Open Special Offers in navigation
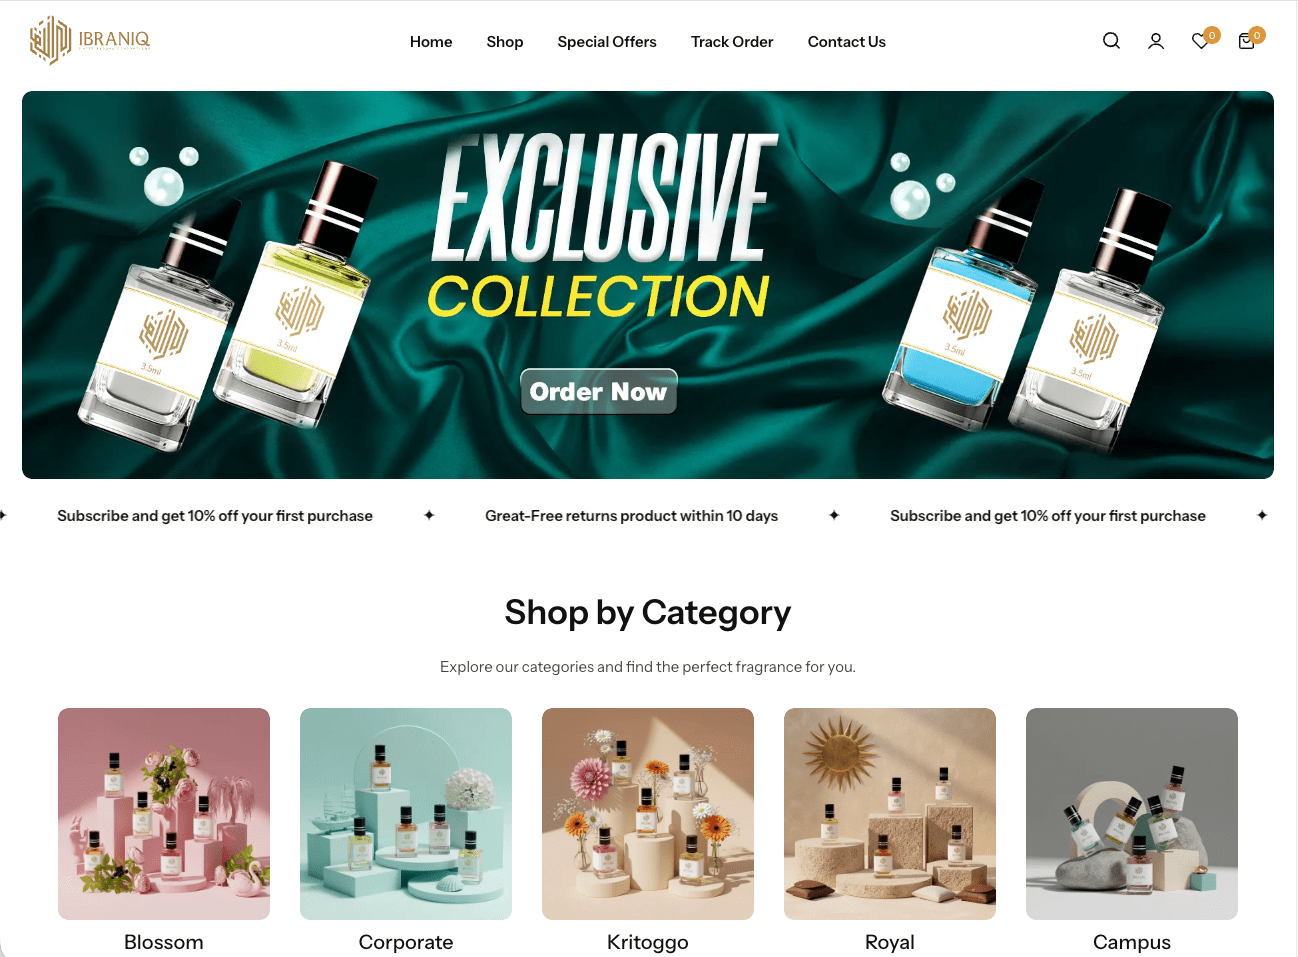The height and width of the screenshot is (957, 1298). [x=607, y=42]
